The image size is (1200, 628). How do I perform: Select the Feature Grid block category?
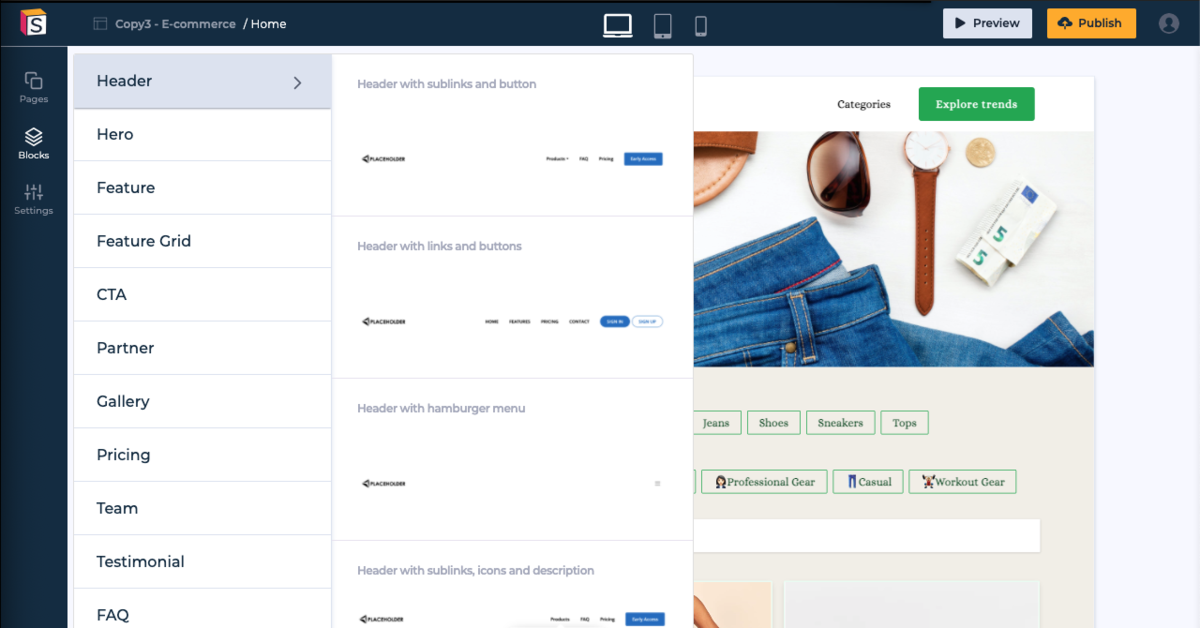(202, 241)
